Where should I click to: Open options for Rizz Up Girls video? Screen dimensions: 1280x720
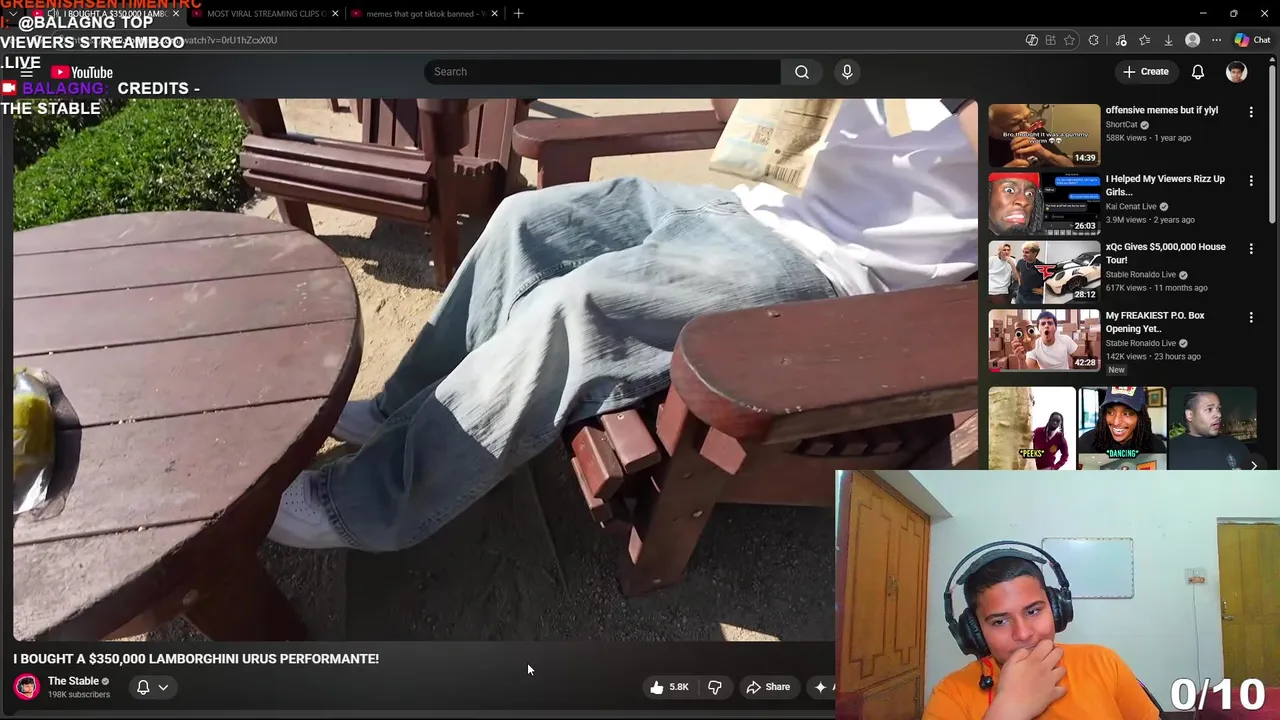(1251, 180)
